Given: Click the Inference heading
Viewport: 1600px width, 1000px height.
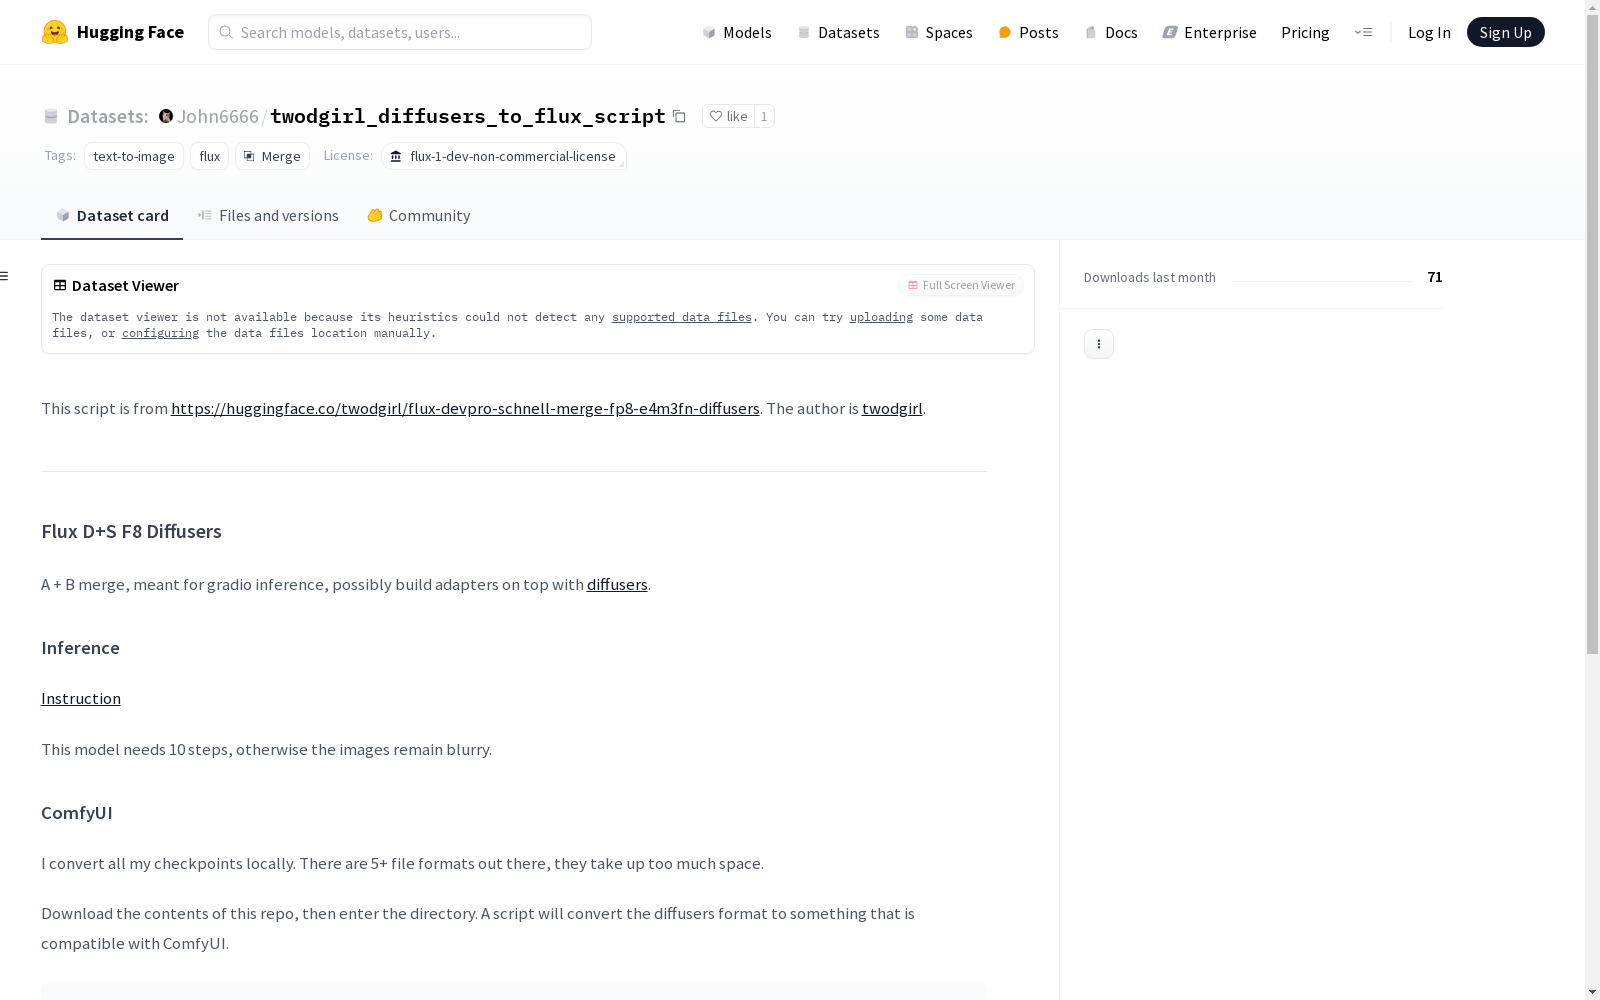Looking at the screenshot, I should click(x=80, y=648).
